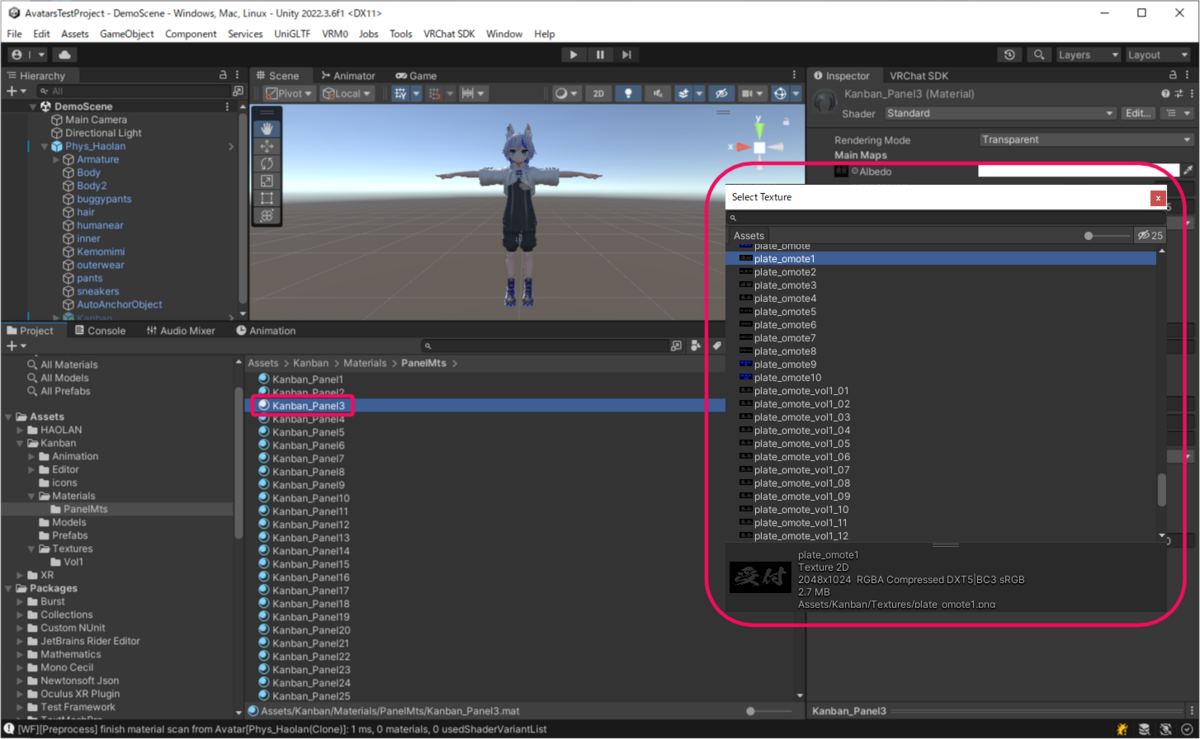Select Kemomimi object in Hierarchy
This screenshot has width=1200, height=739.
[x=100, y=252]
